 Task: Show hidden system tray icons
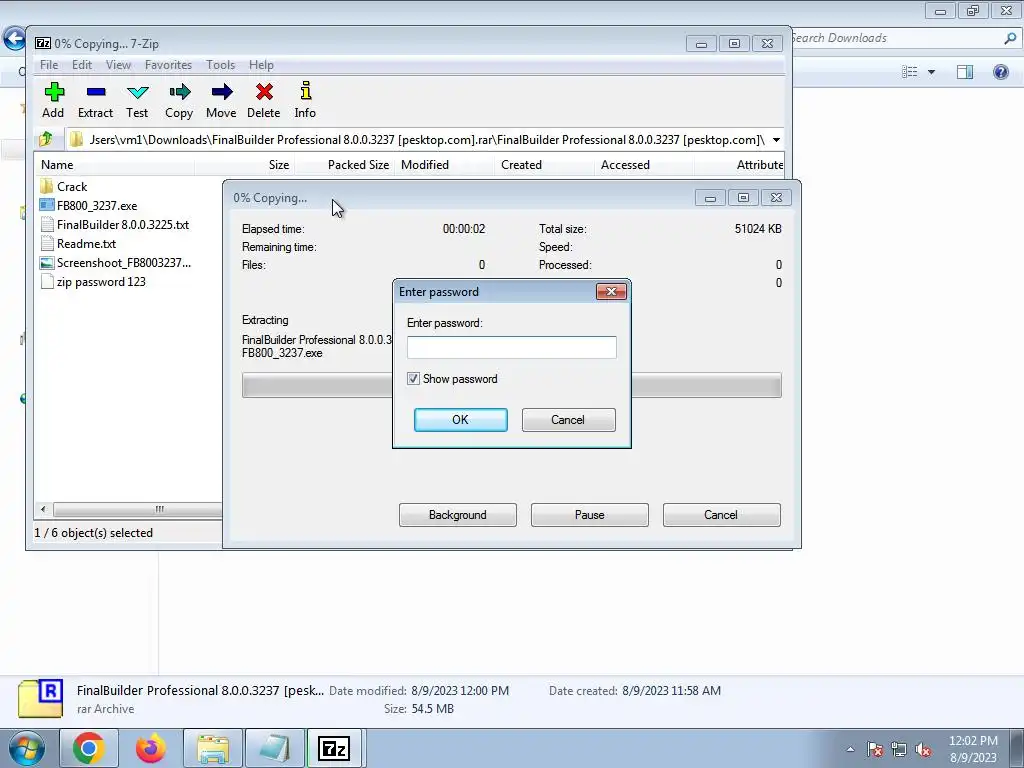click(850, 750)
